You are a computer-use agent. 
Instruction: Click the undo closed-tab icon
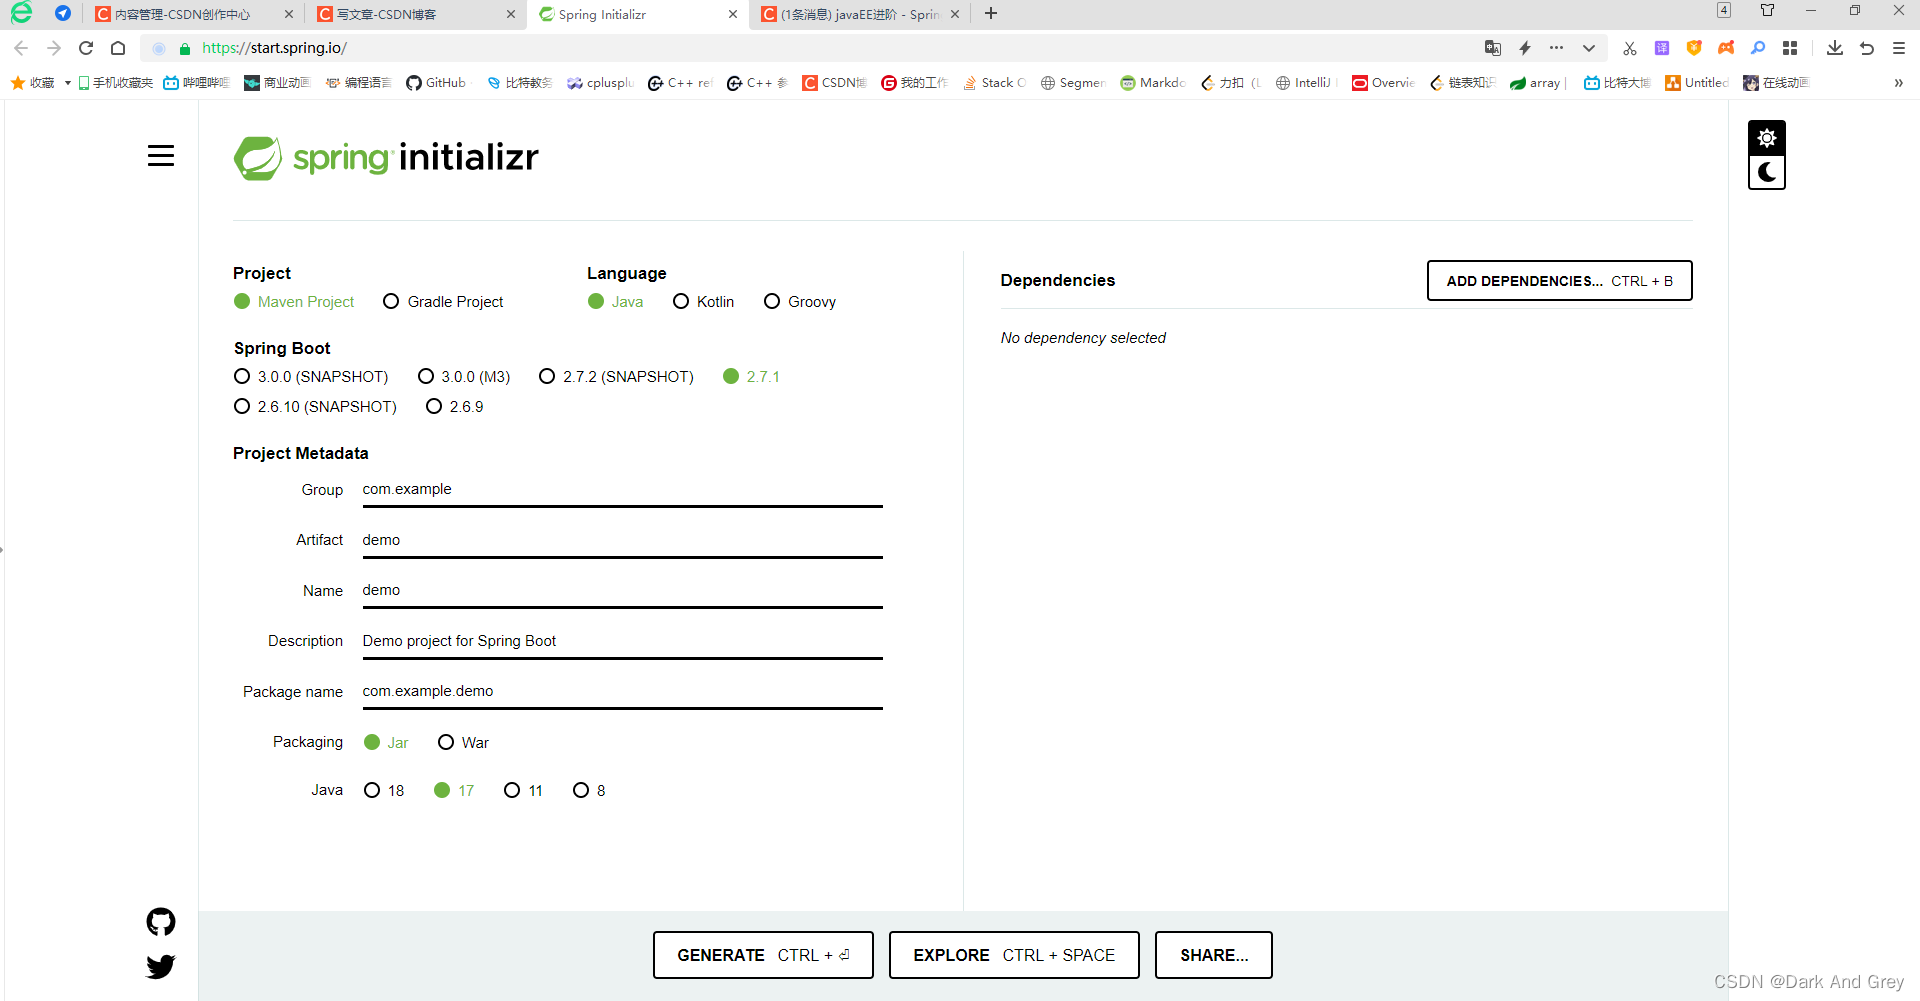1867,48
